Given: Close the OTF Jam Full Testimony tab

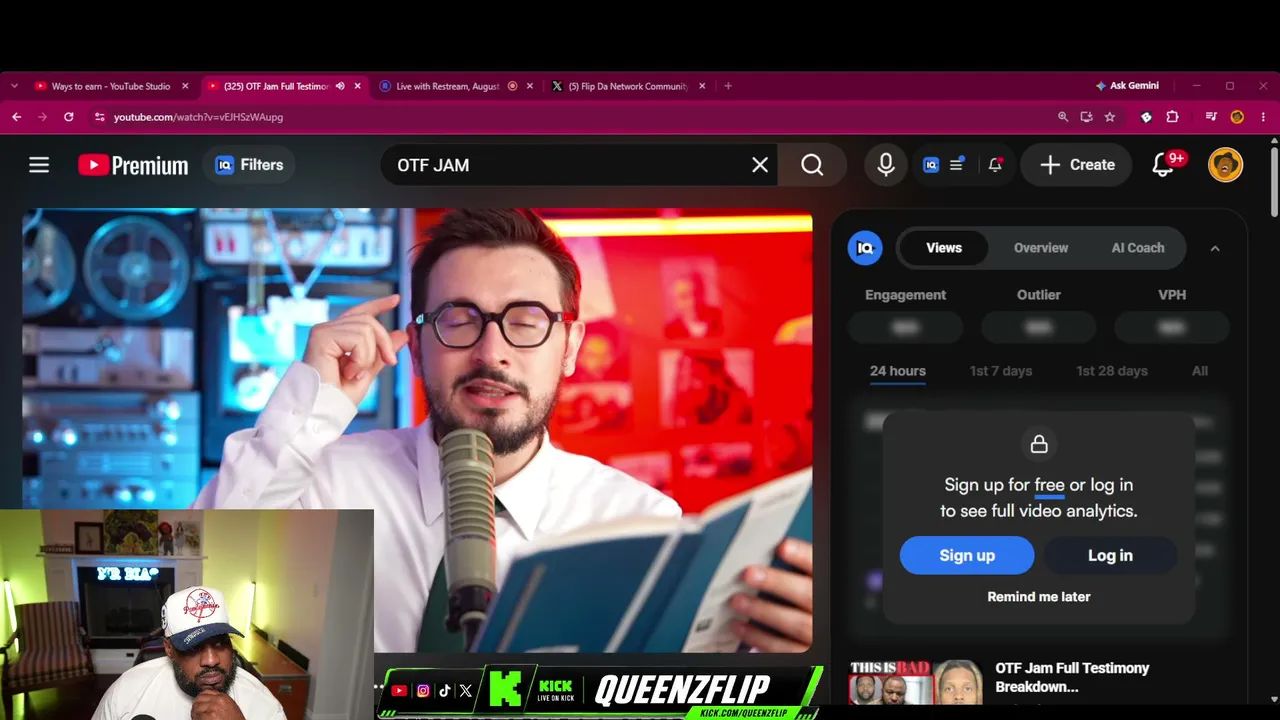Looking at the screenshot, I should (x=357, y=86).
